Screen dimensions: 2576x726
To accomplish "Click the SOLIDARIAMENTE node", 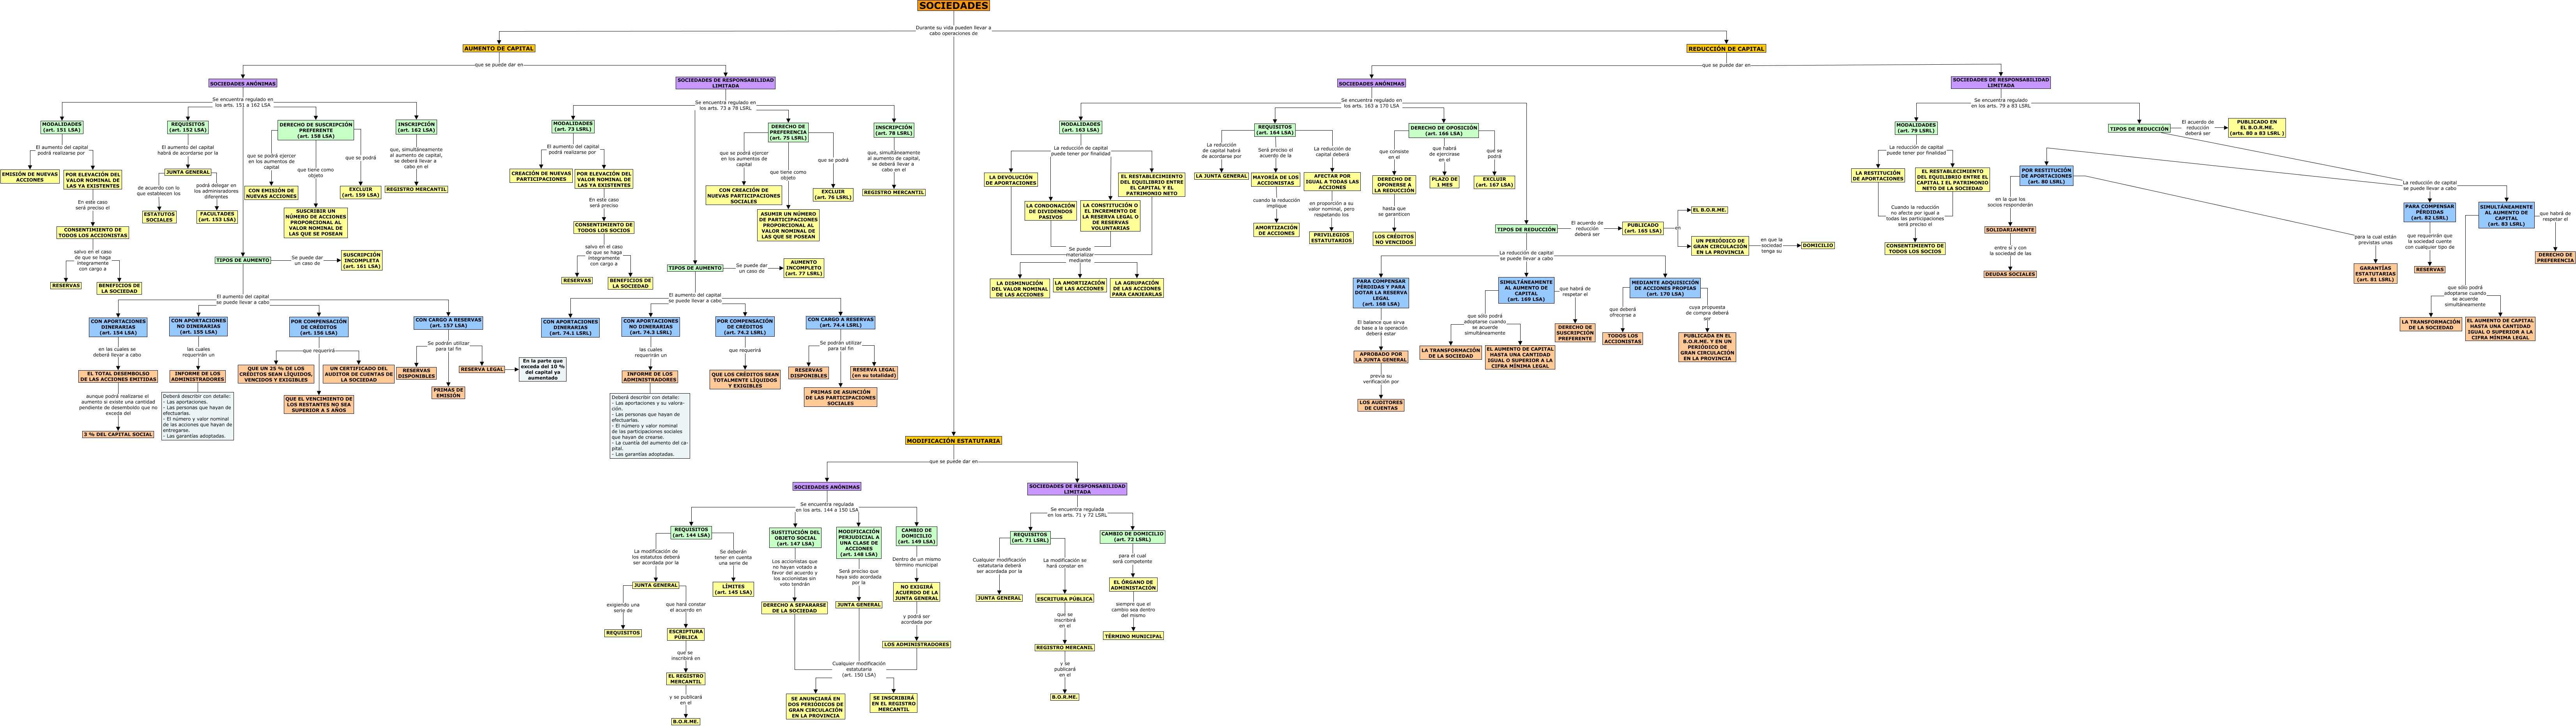I will [x=2009, y=229].
